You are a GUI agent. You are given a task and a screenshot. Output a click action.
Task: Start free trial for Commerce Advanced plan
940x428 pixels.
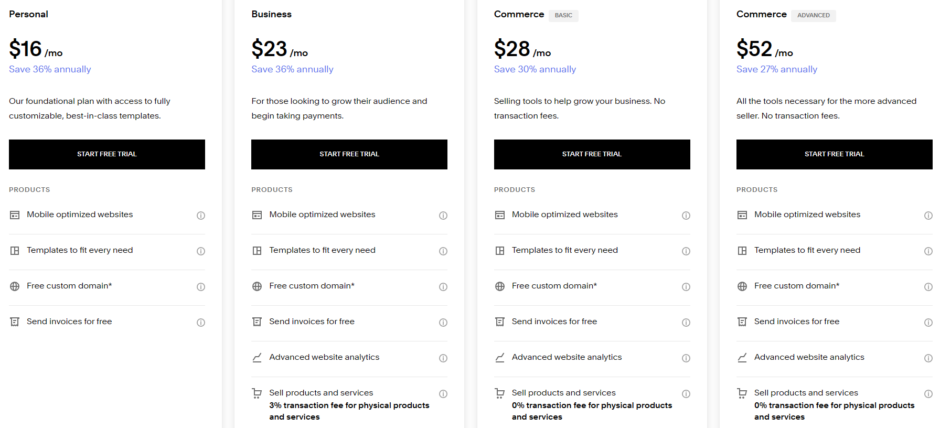[x=834, y=154]
